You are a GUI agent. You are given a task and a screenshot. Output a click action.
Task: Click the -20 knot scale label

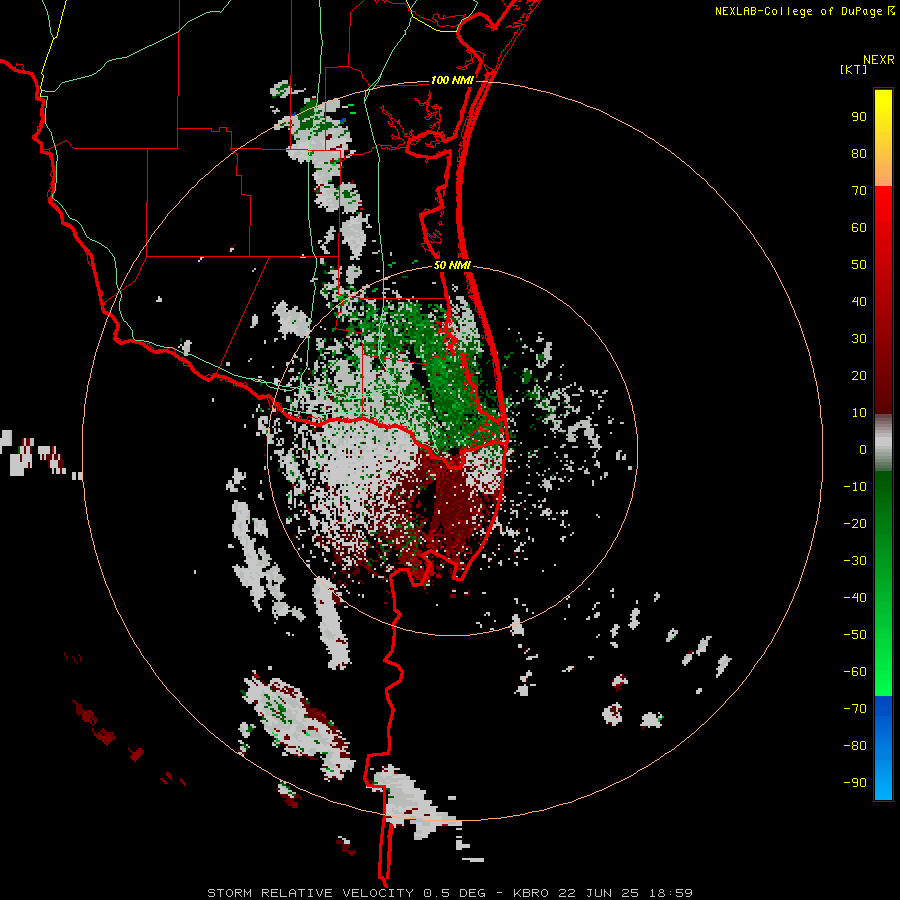855,523
